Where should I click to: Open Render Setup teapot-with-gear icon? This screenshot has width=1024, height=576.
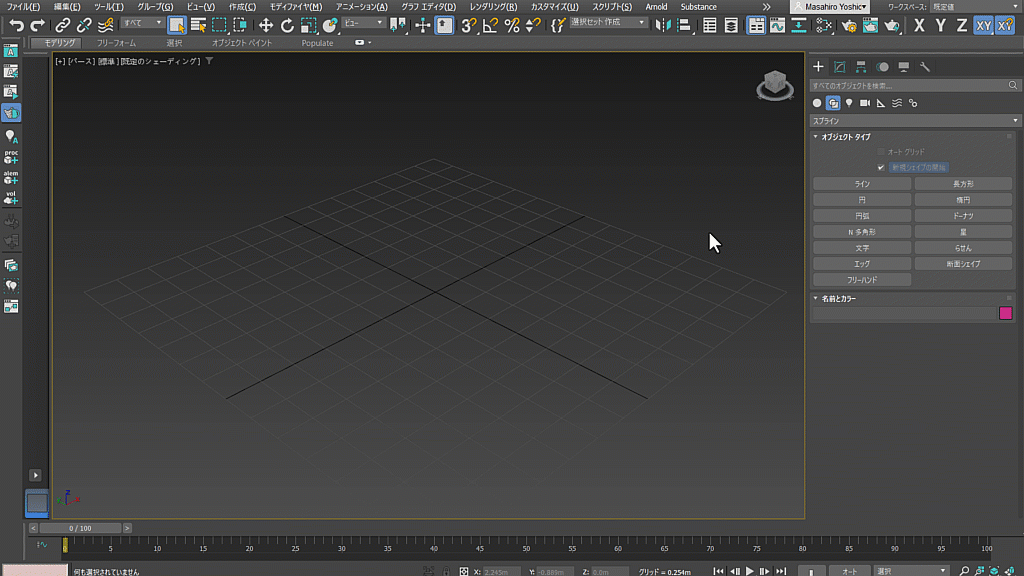tap(848, 25)
